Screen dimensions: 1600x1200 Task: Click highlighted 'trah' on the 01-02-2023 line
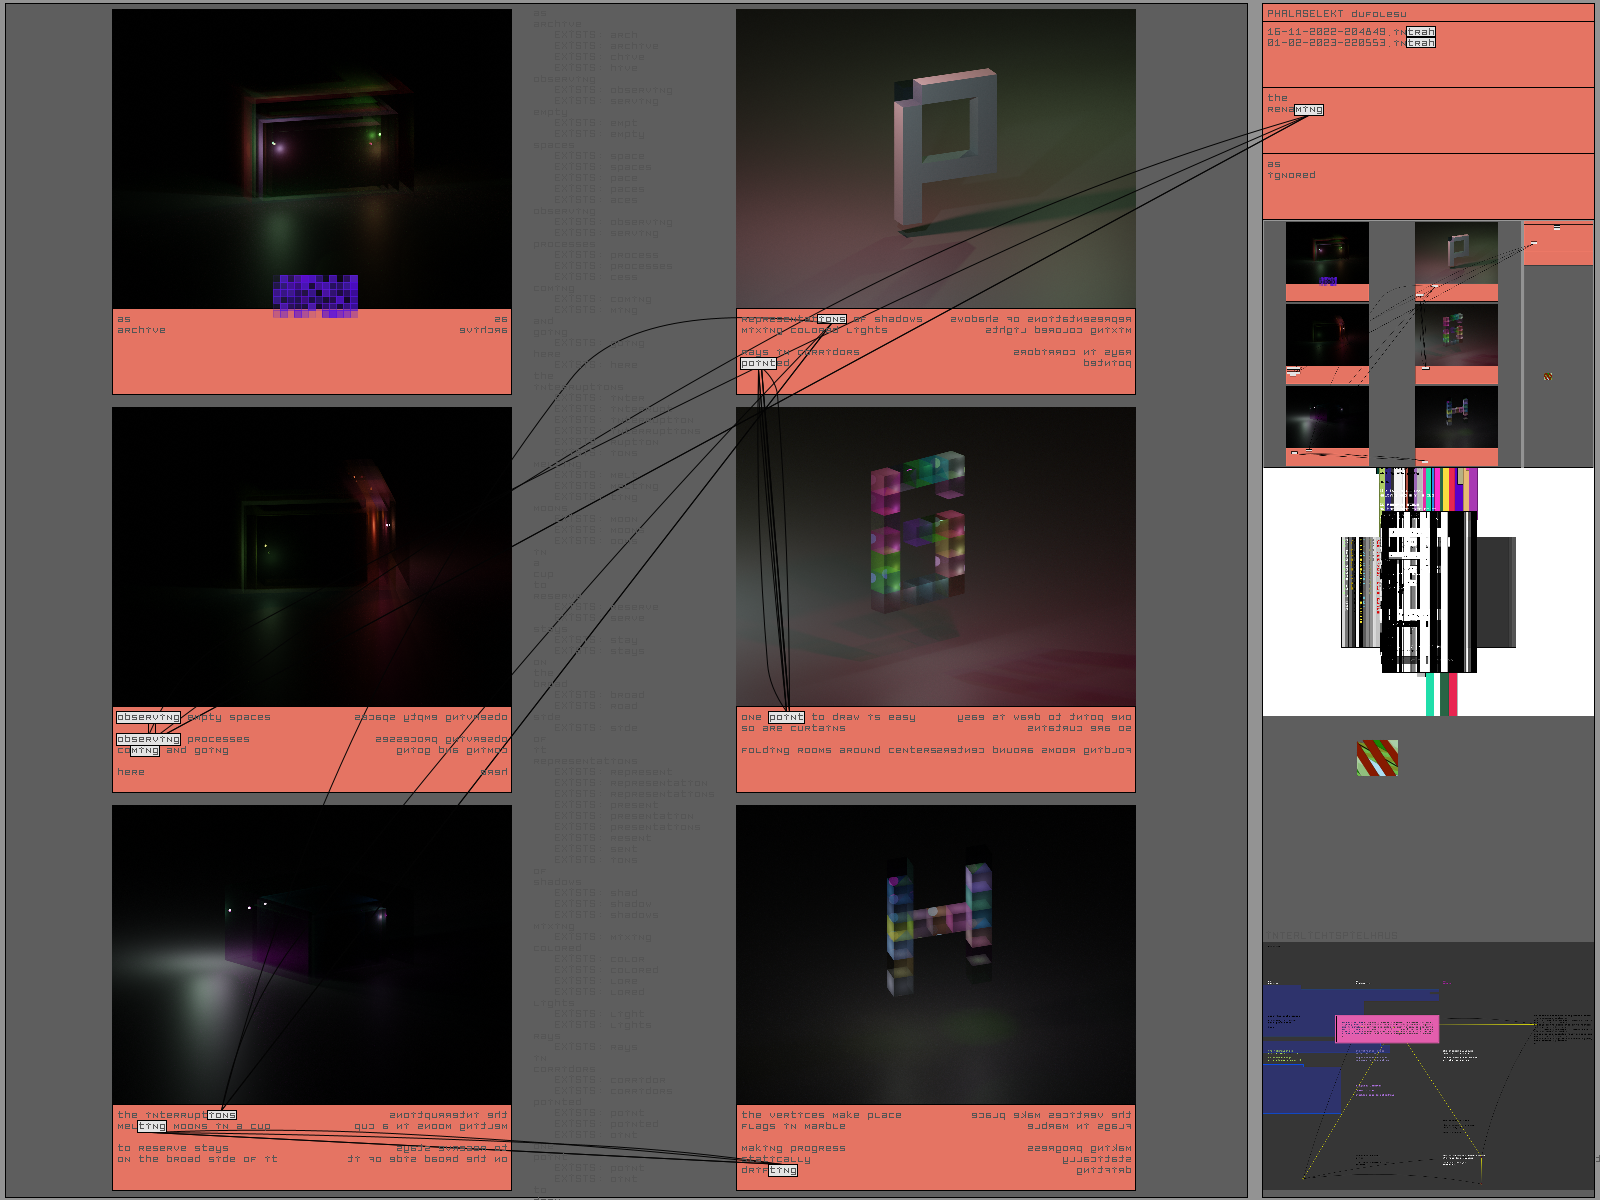[1420, 43]
